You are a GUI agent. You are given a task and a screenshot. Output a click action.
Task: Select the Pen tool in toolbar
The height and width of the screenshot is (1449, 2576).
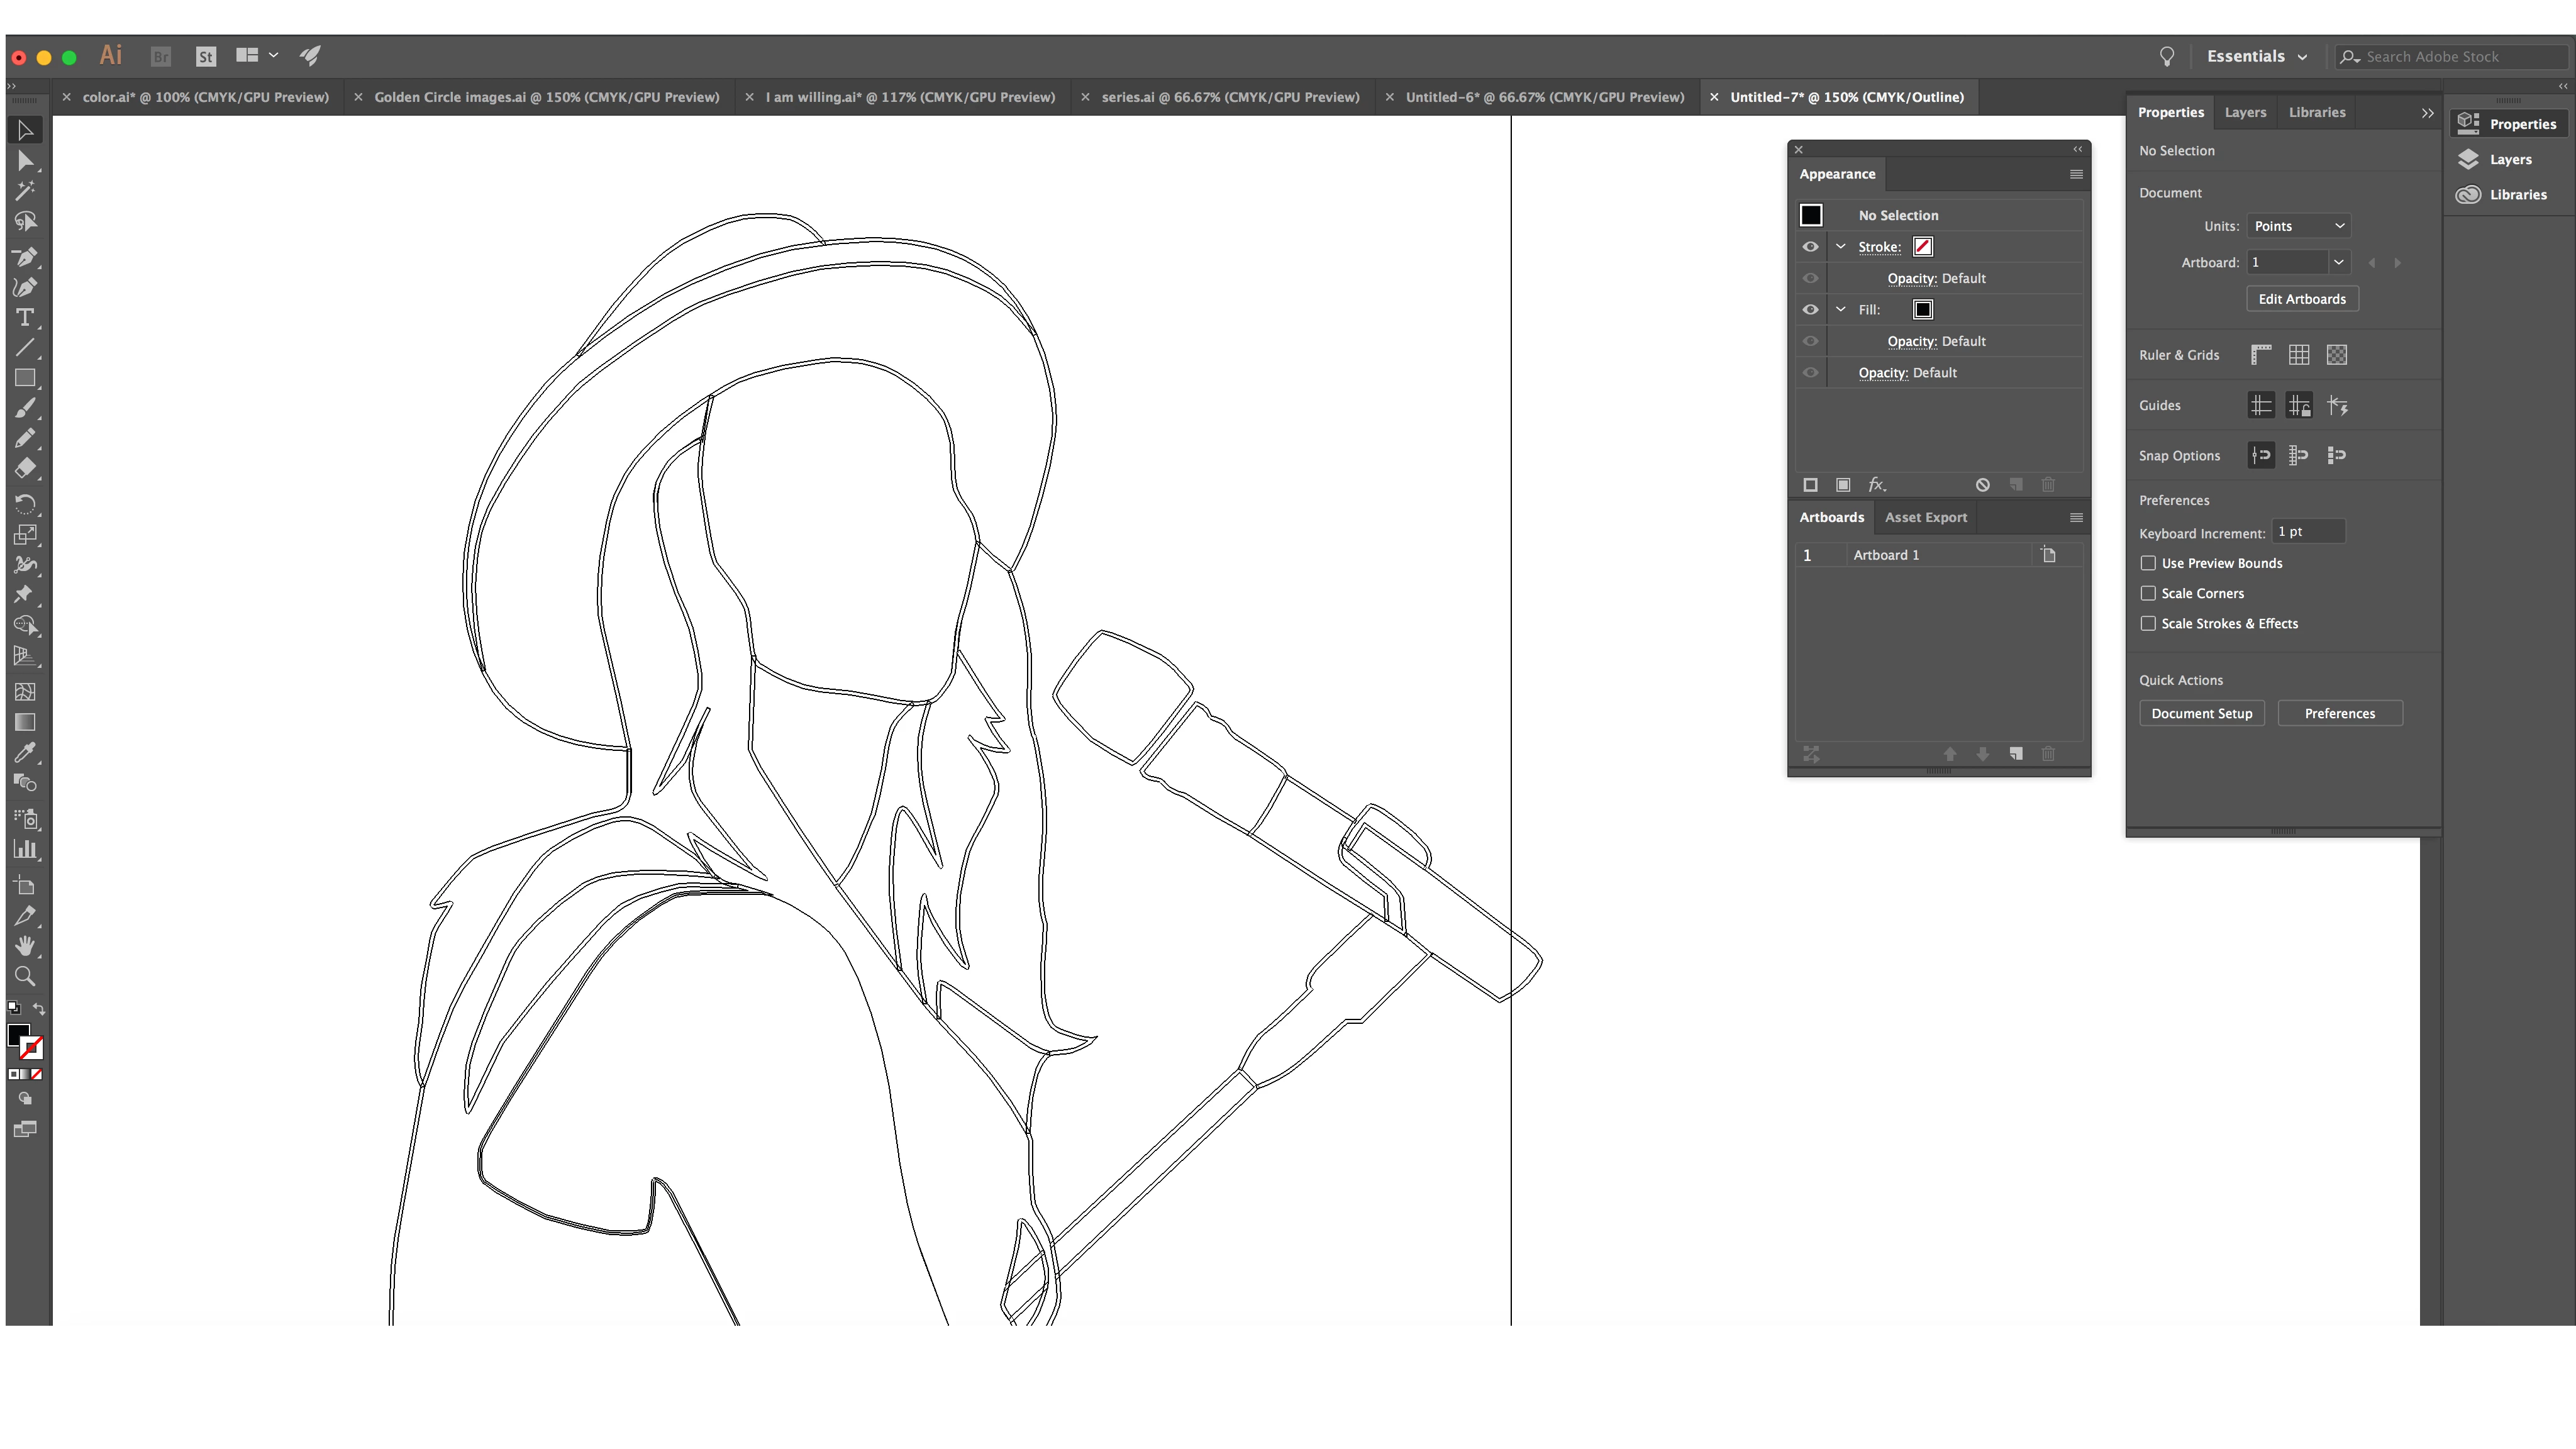[25, 257]
